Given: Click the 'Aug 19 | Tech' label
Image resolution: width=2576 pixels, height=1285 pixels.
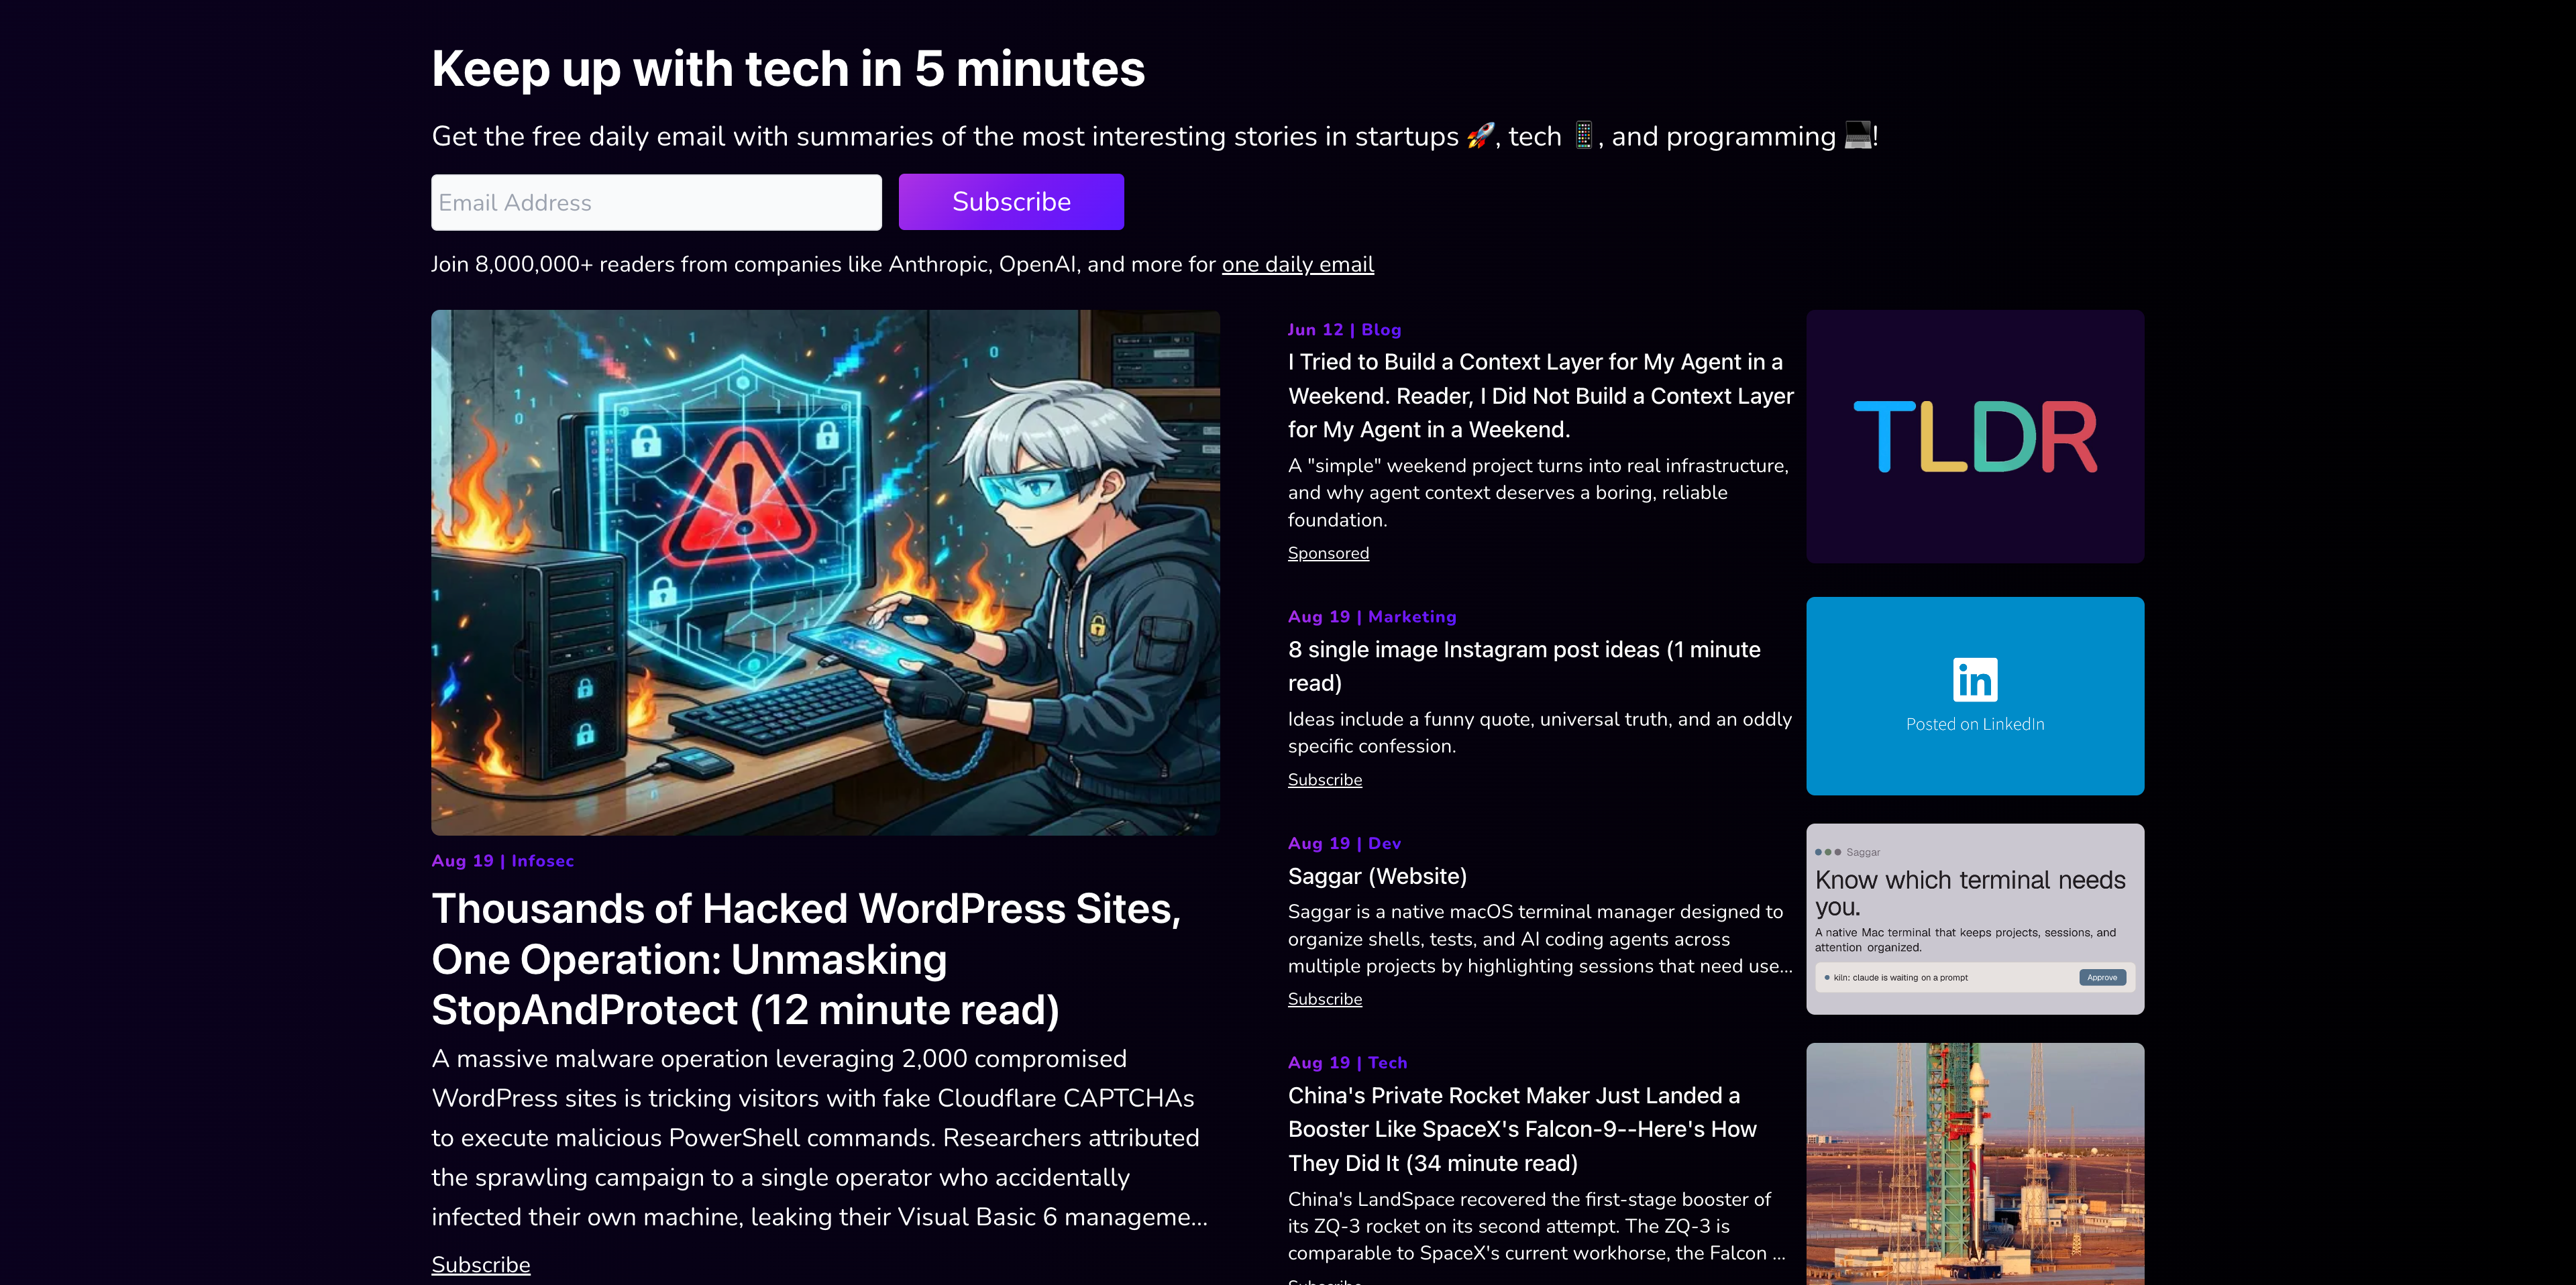Looking at the screenshot, I should (x=1347, y=1062).
